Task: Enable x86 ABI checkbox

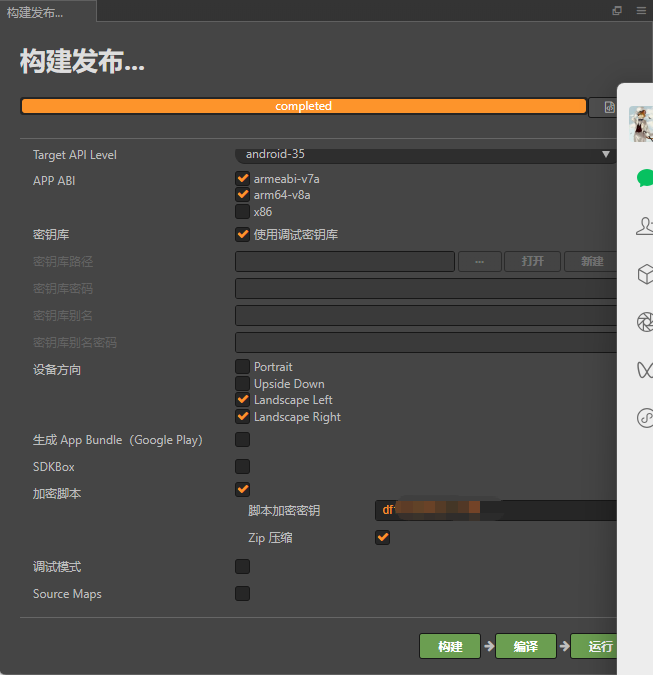Action: click(x=242, y=211)
